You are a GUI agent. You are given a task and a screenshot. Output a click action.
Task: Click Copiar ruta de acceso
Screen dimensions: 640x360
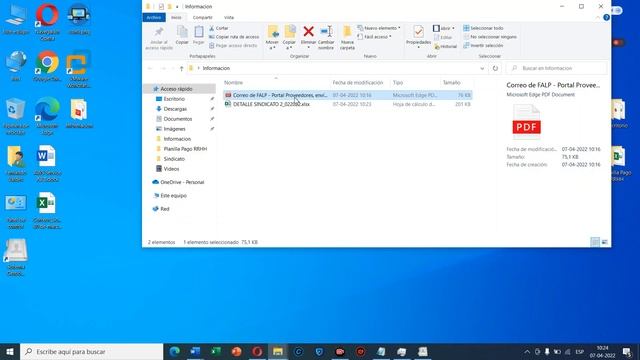click(x=234, y=37)
